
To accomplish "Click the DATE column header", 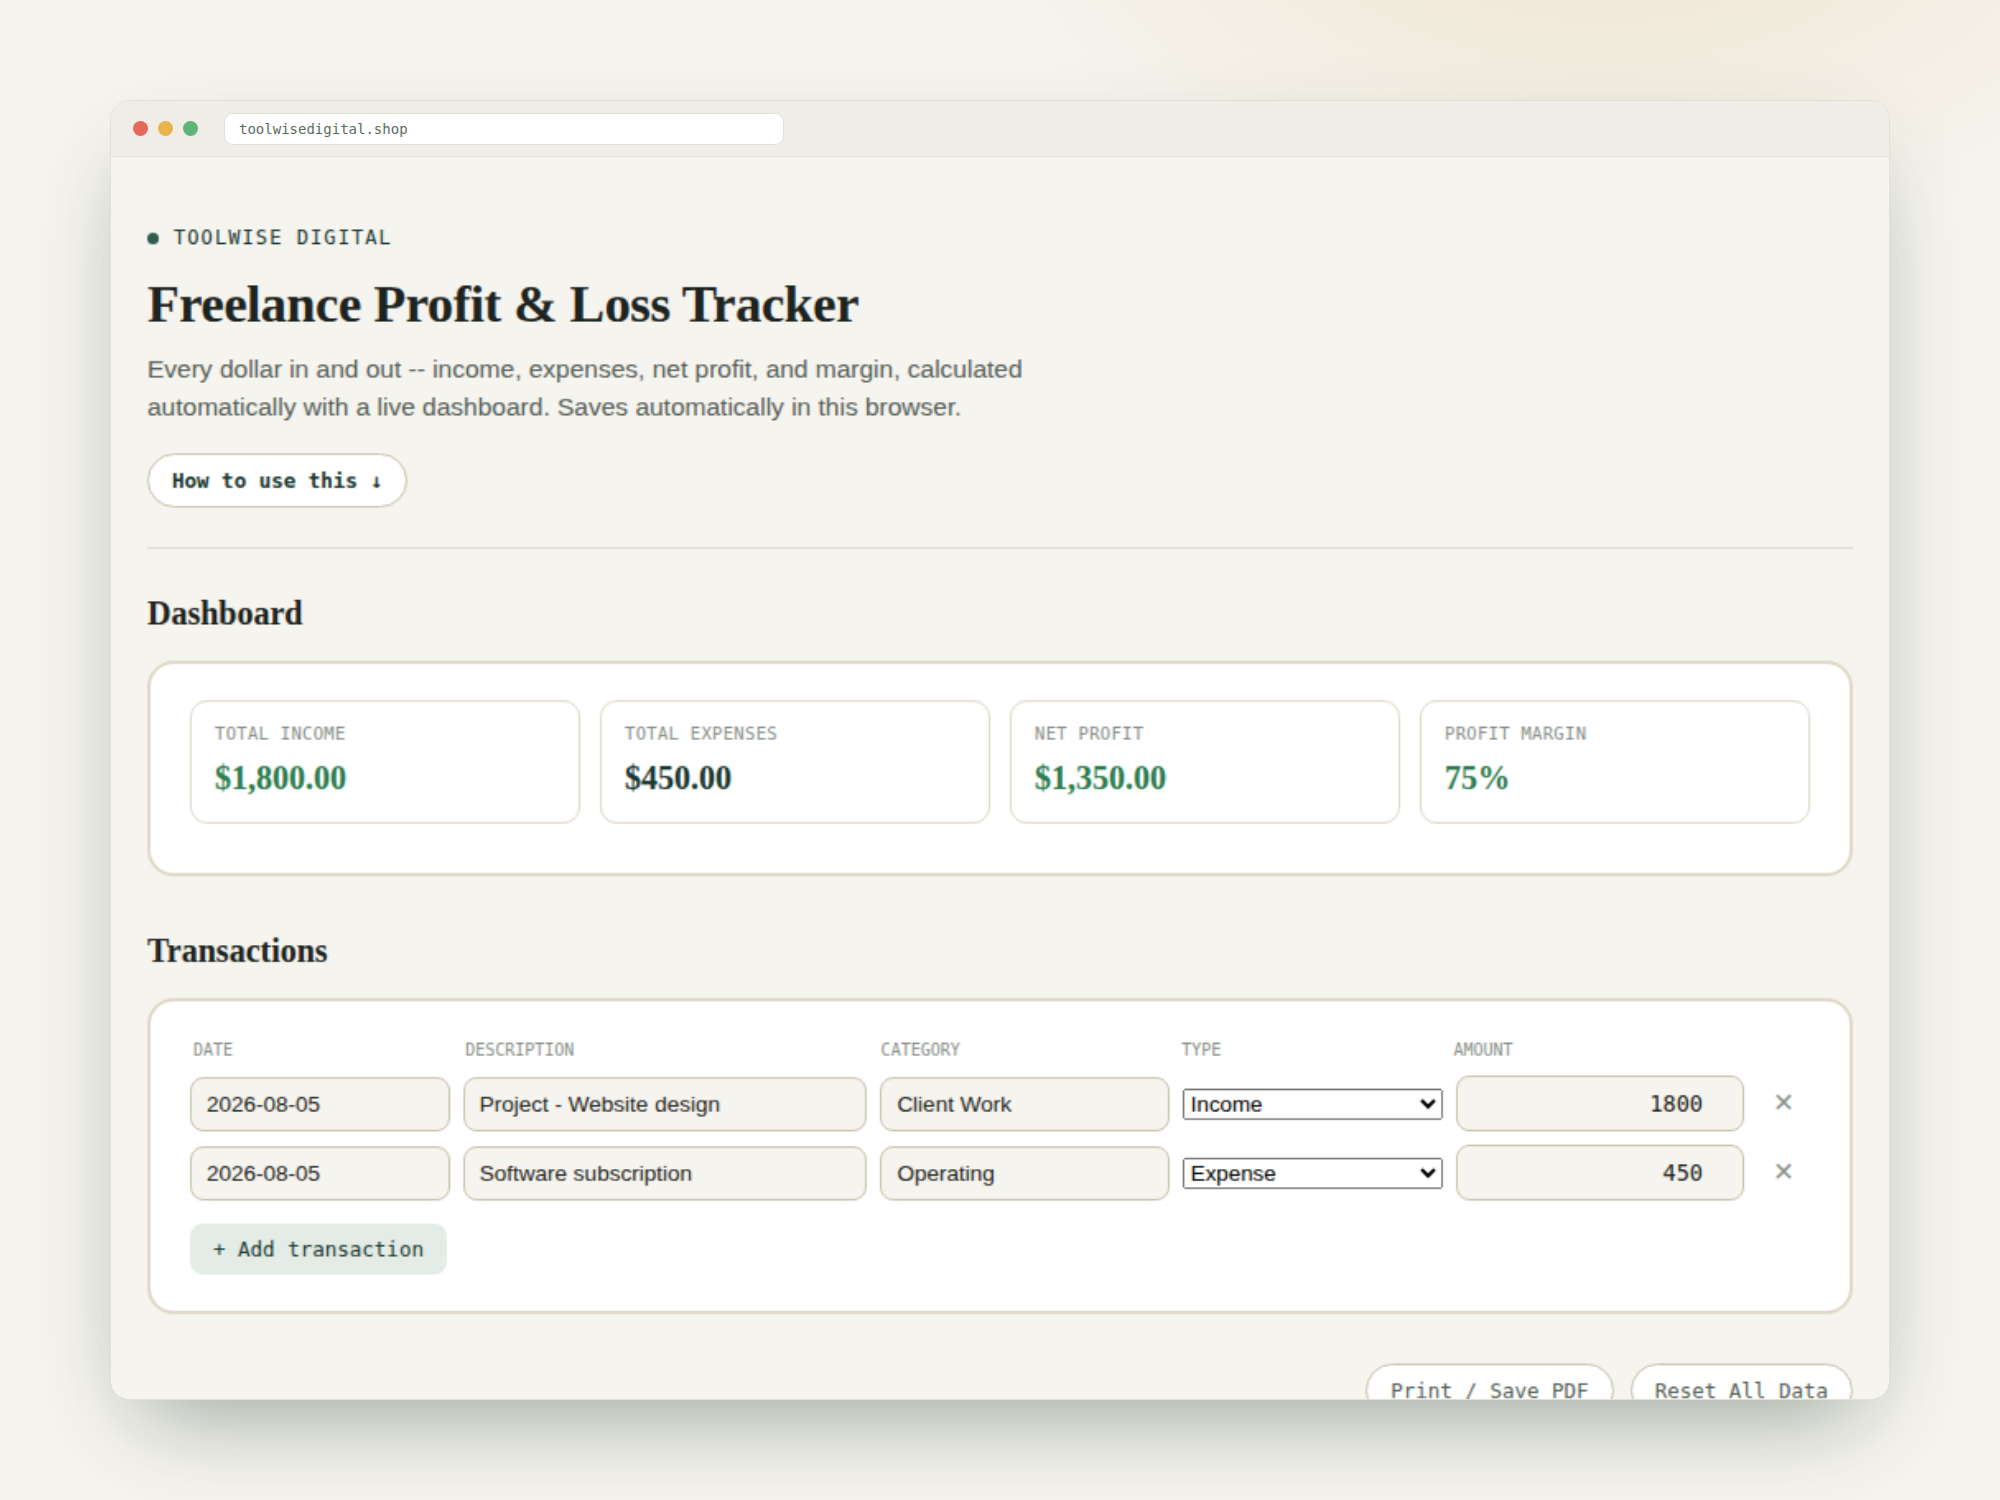I will pyautogui.click(x=213, y=1049).
